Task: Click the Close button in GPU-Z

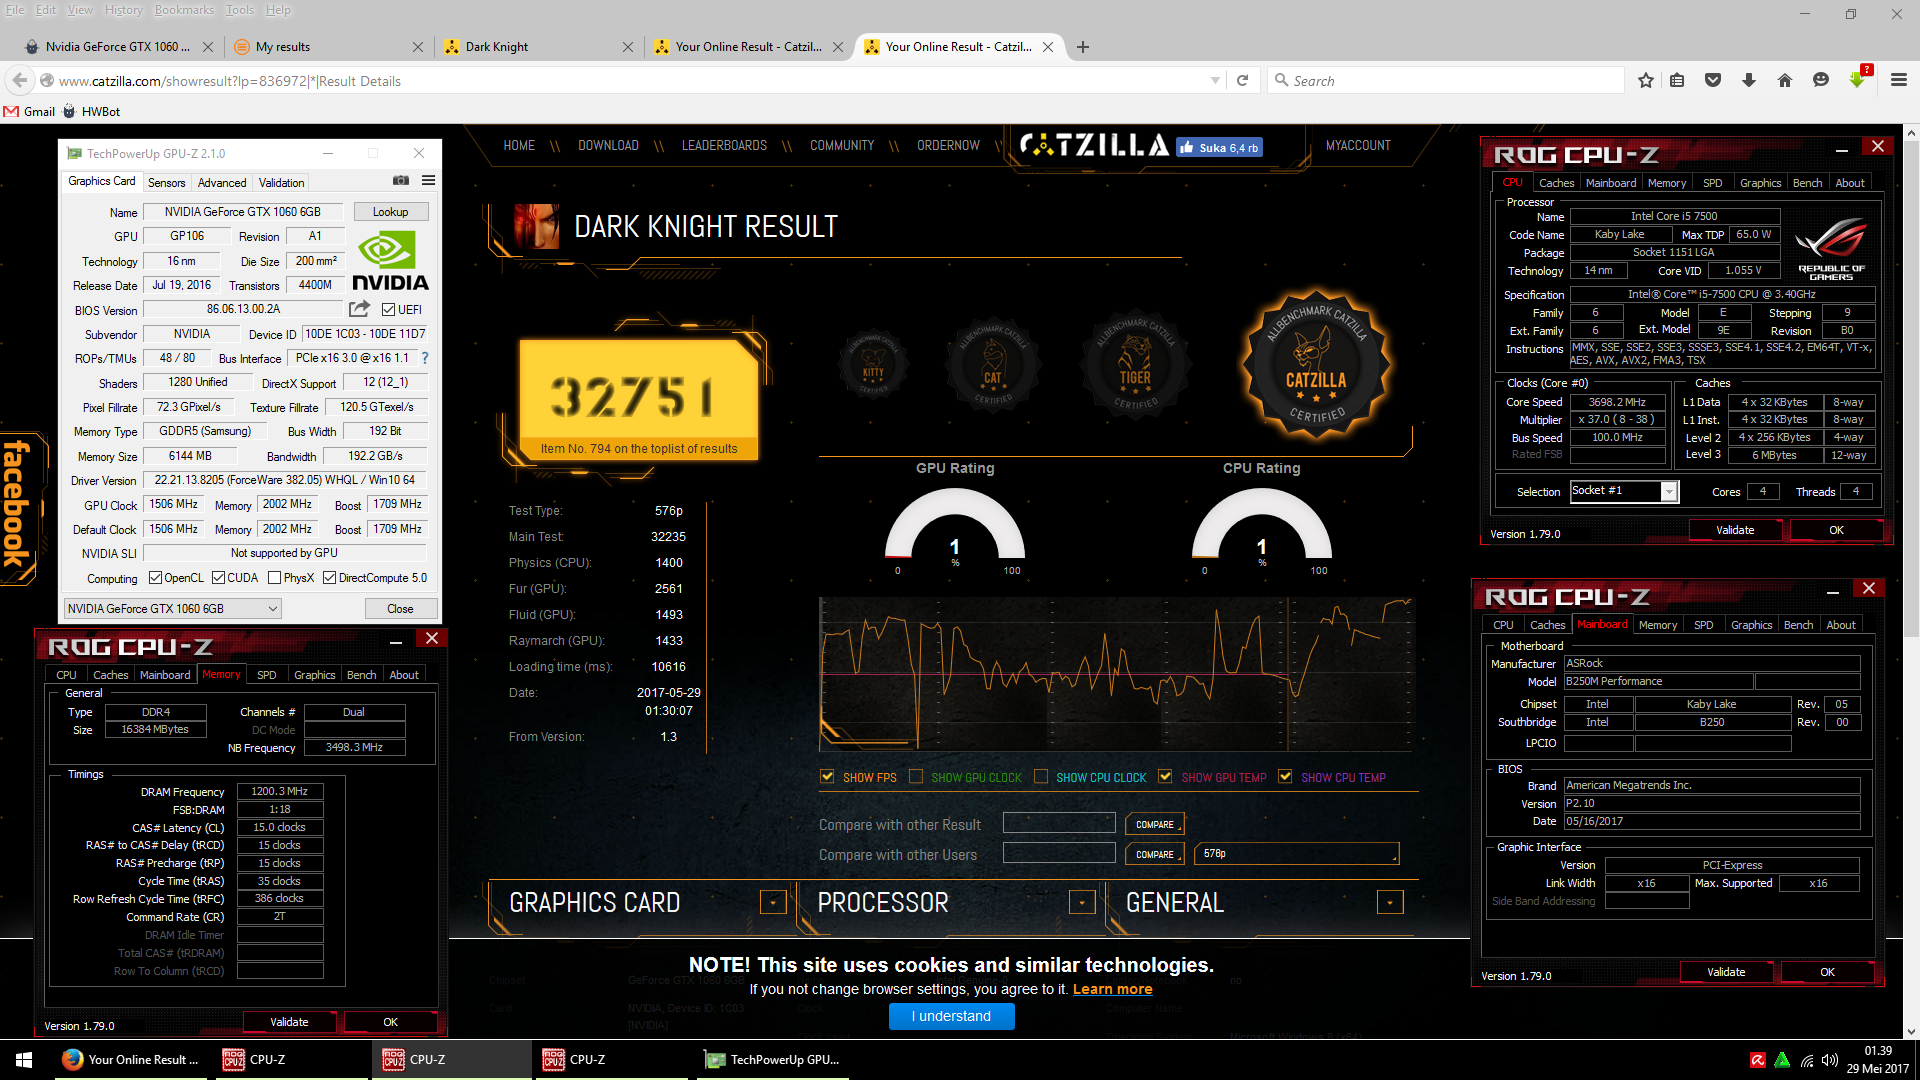Action: 400,609
